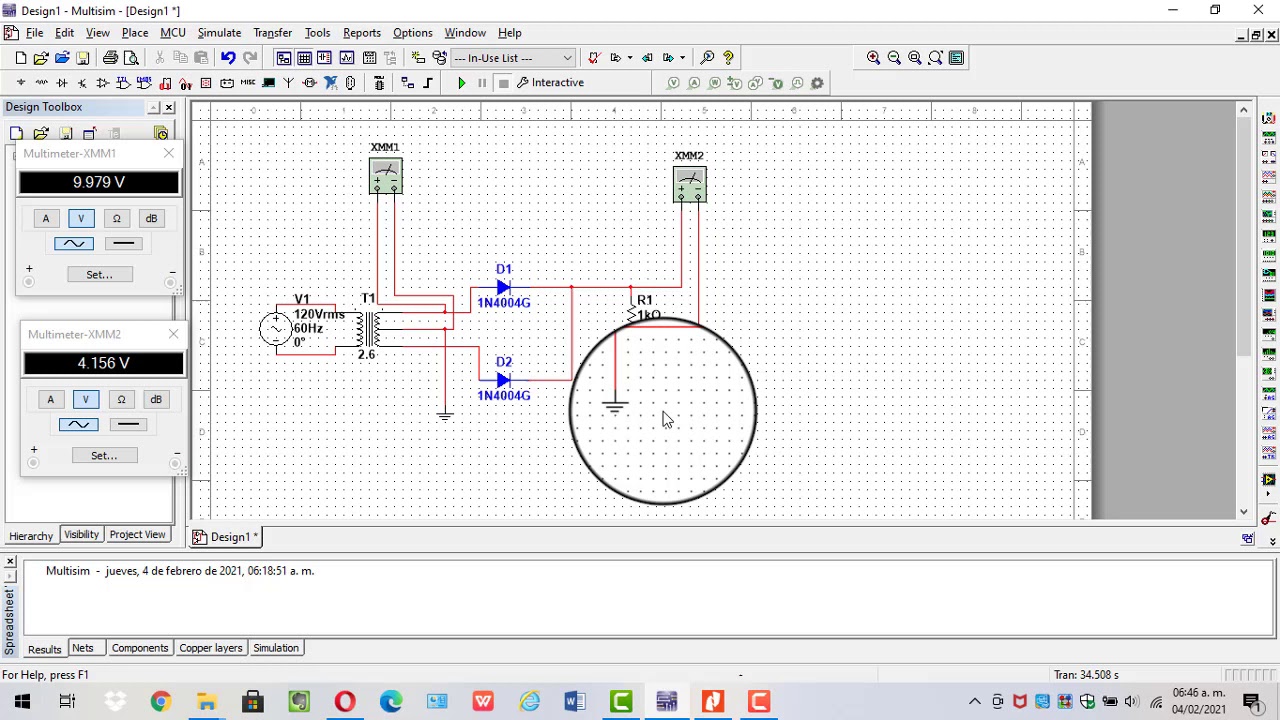Open the Reports menu
Screen dimensions: 1280x720
pos(362,33)
